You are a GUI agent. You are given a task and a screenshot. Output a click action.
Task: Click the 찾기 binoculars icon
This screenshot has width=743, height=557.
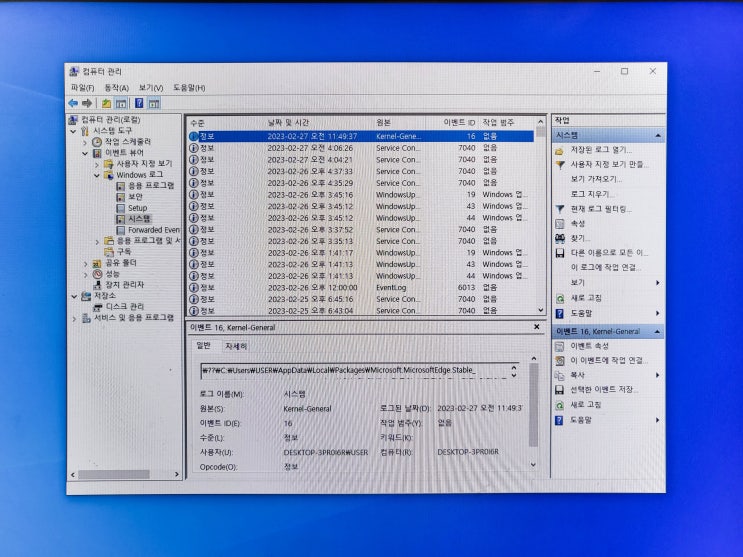pos(560,238)
